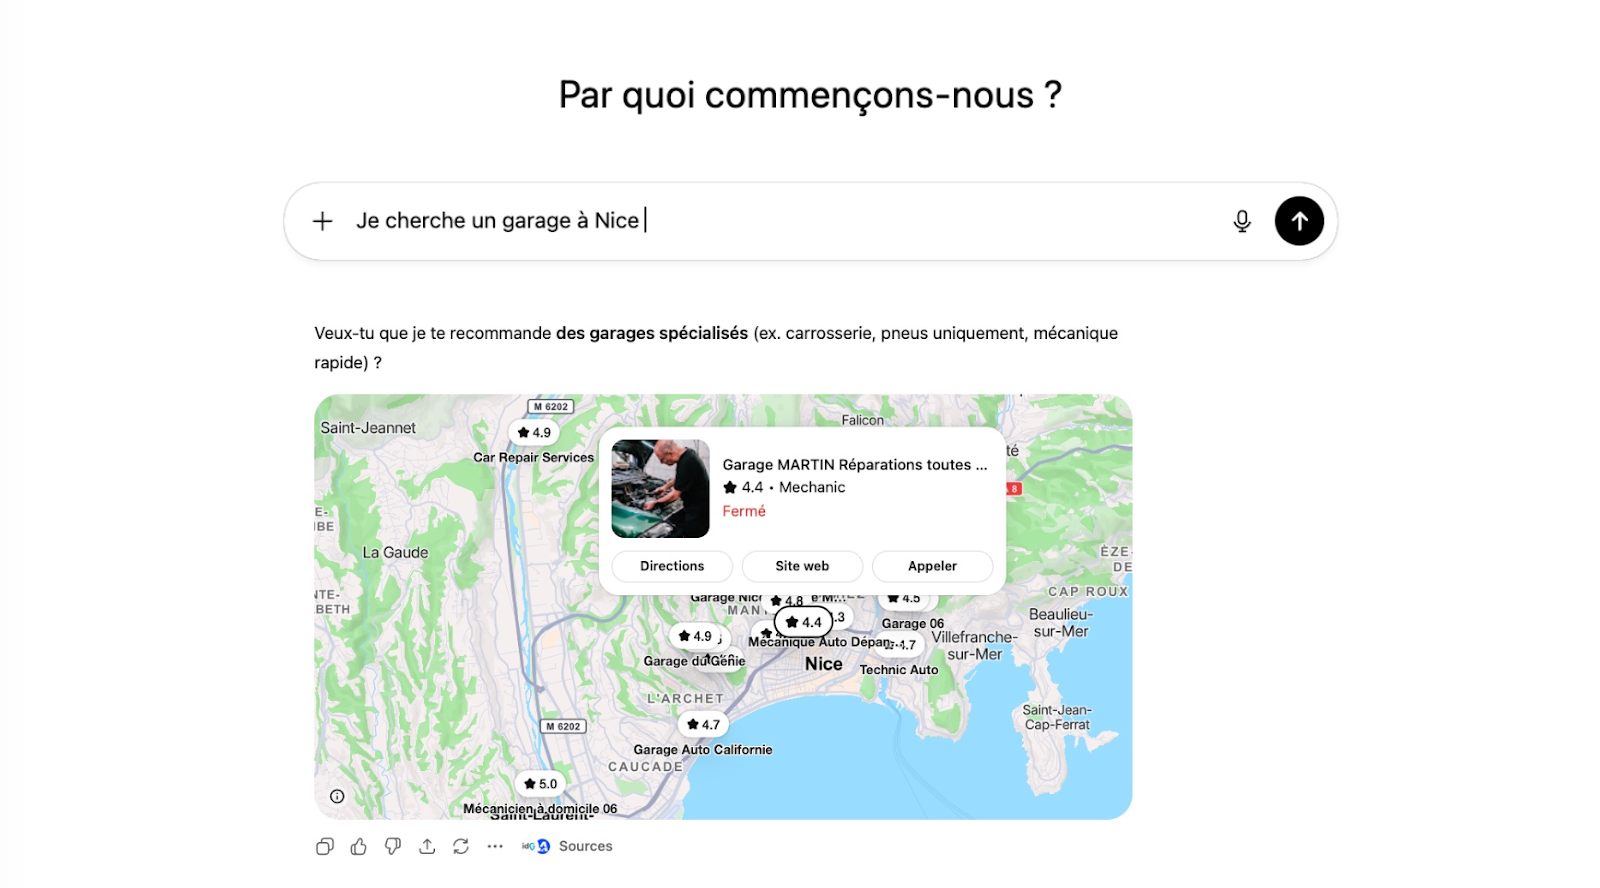
Task: Select the 4.9 pin near Garage du Génie
Action: (695, 636)
